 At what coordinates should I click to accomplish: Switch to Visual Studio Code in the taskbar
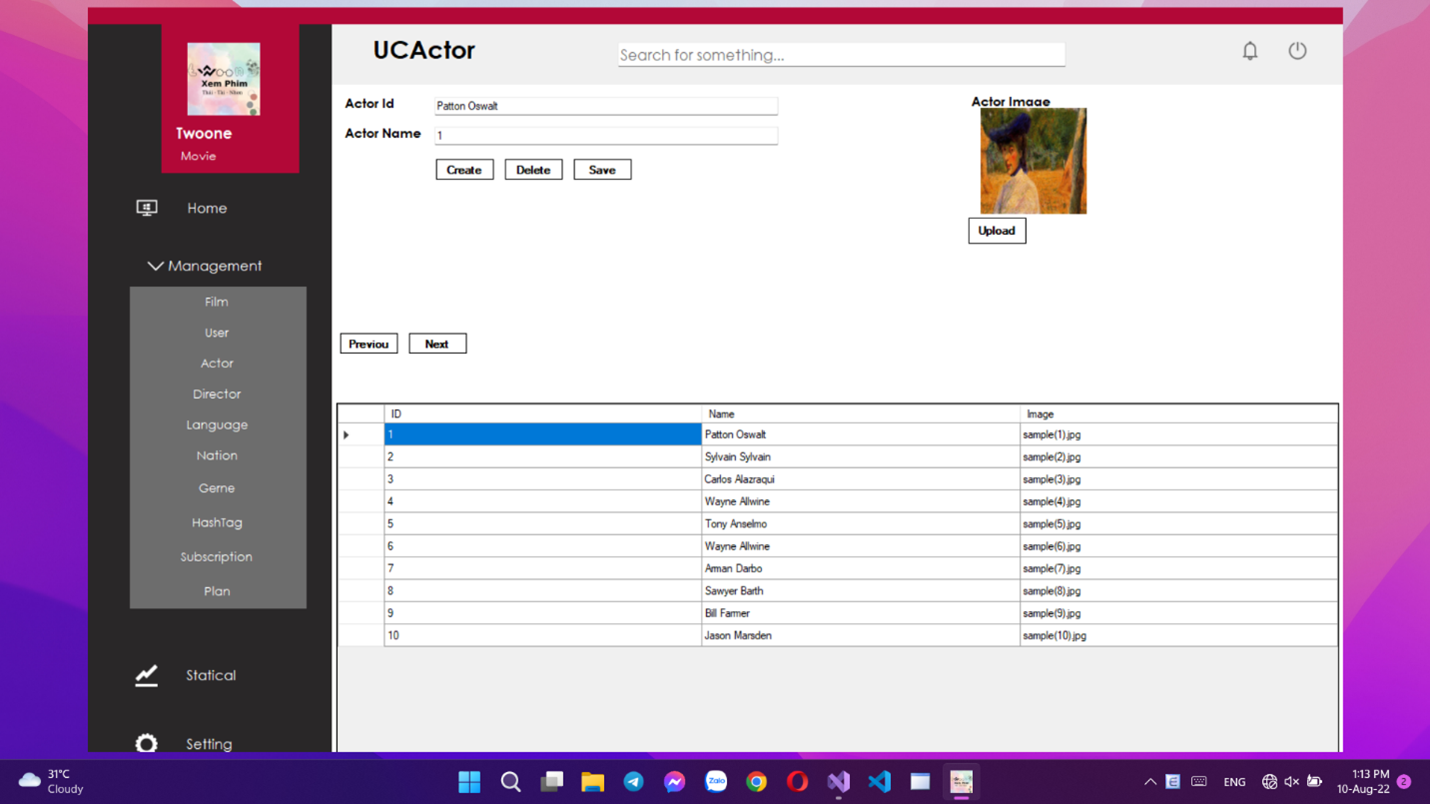click(x=879, y=782)
